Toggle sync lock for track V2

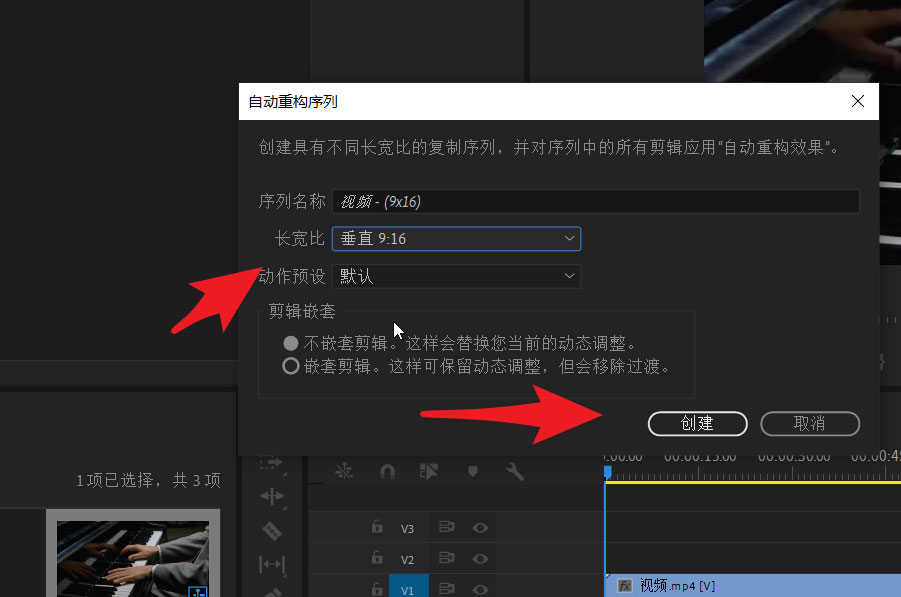tap(446, 558)
